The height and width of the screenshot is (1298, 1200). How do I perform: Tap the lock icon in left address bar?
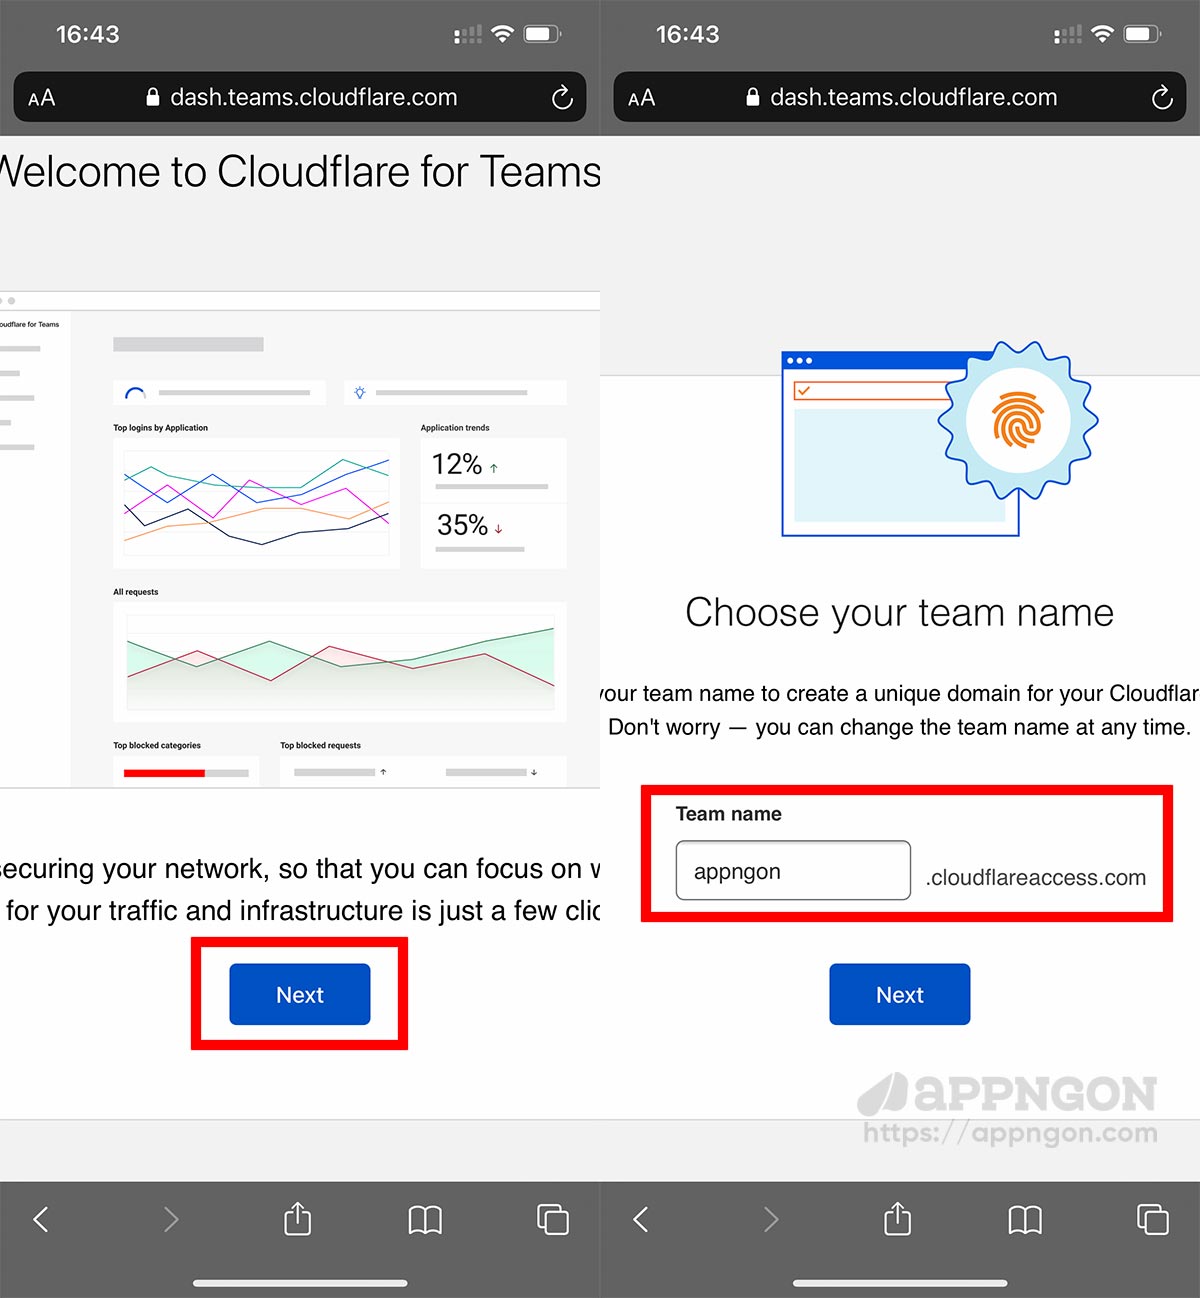pos(153,97)
